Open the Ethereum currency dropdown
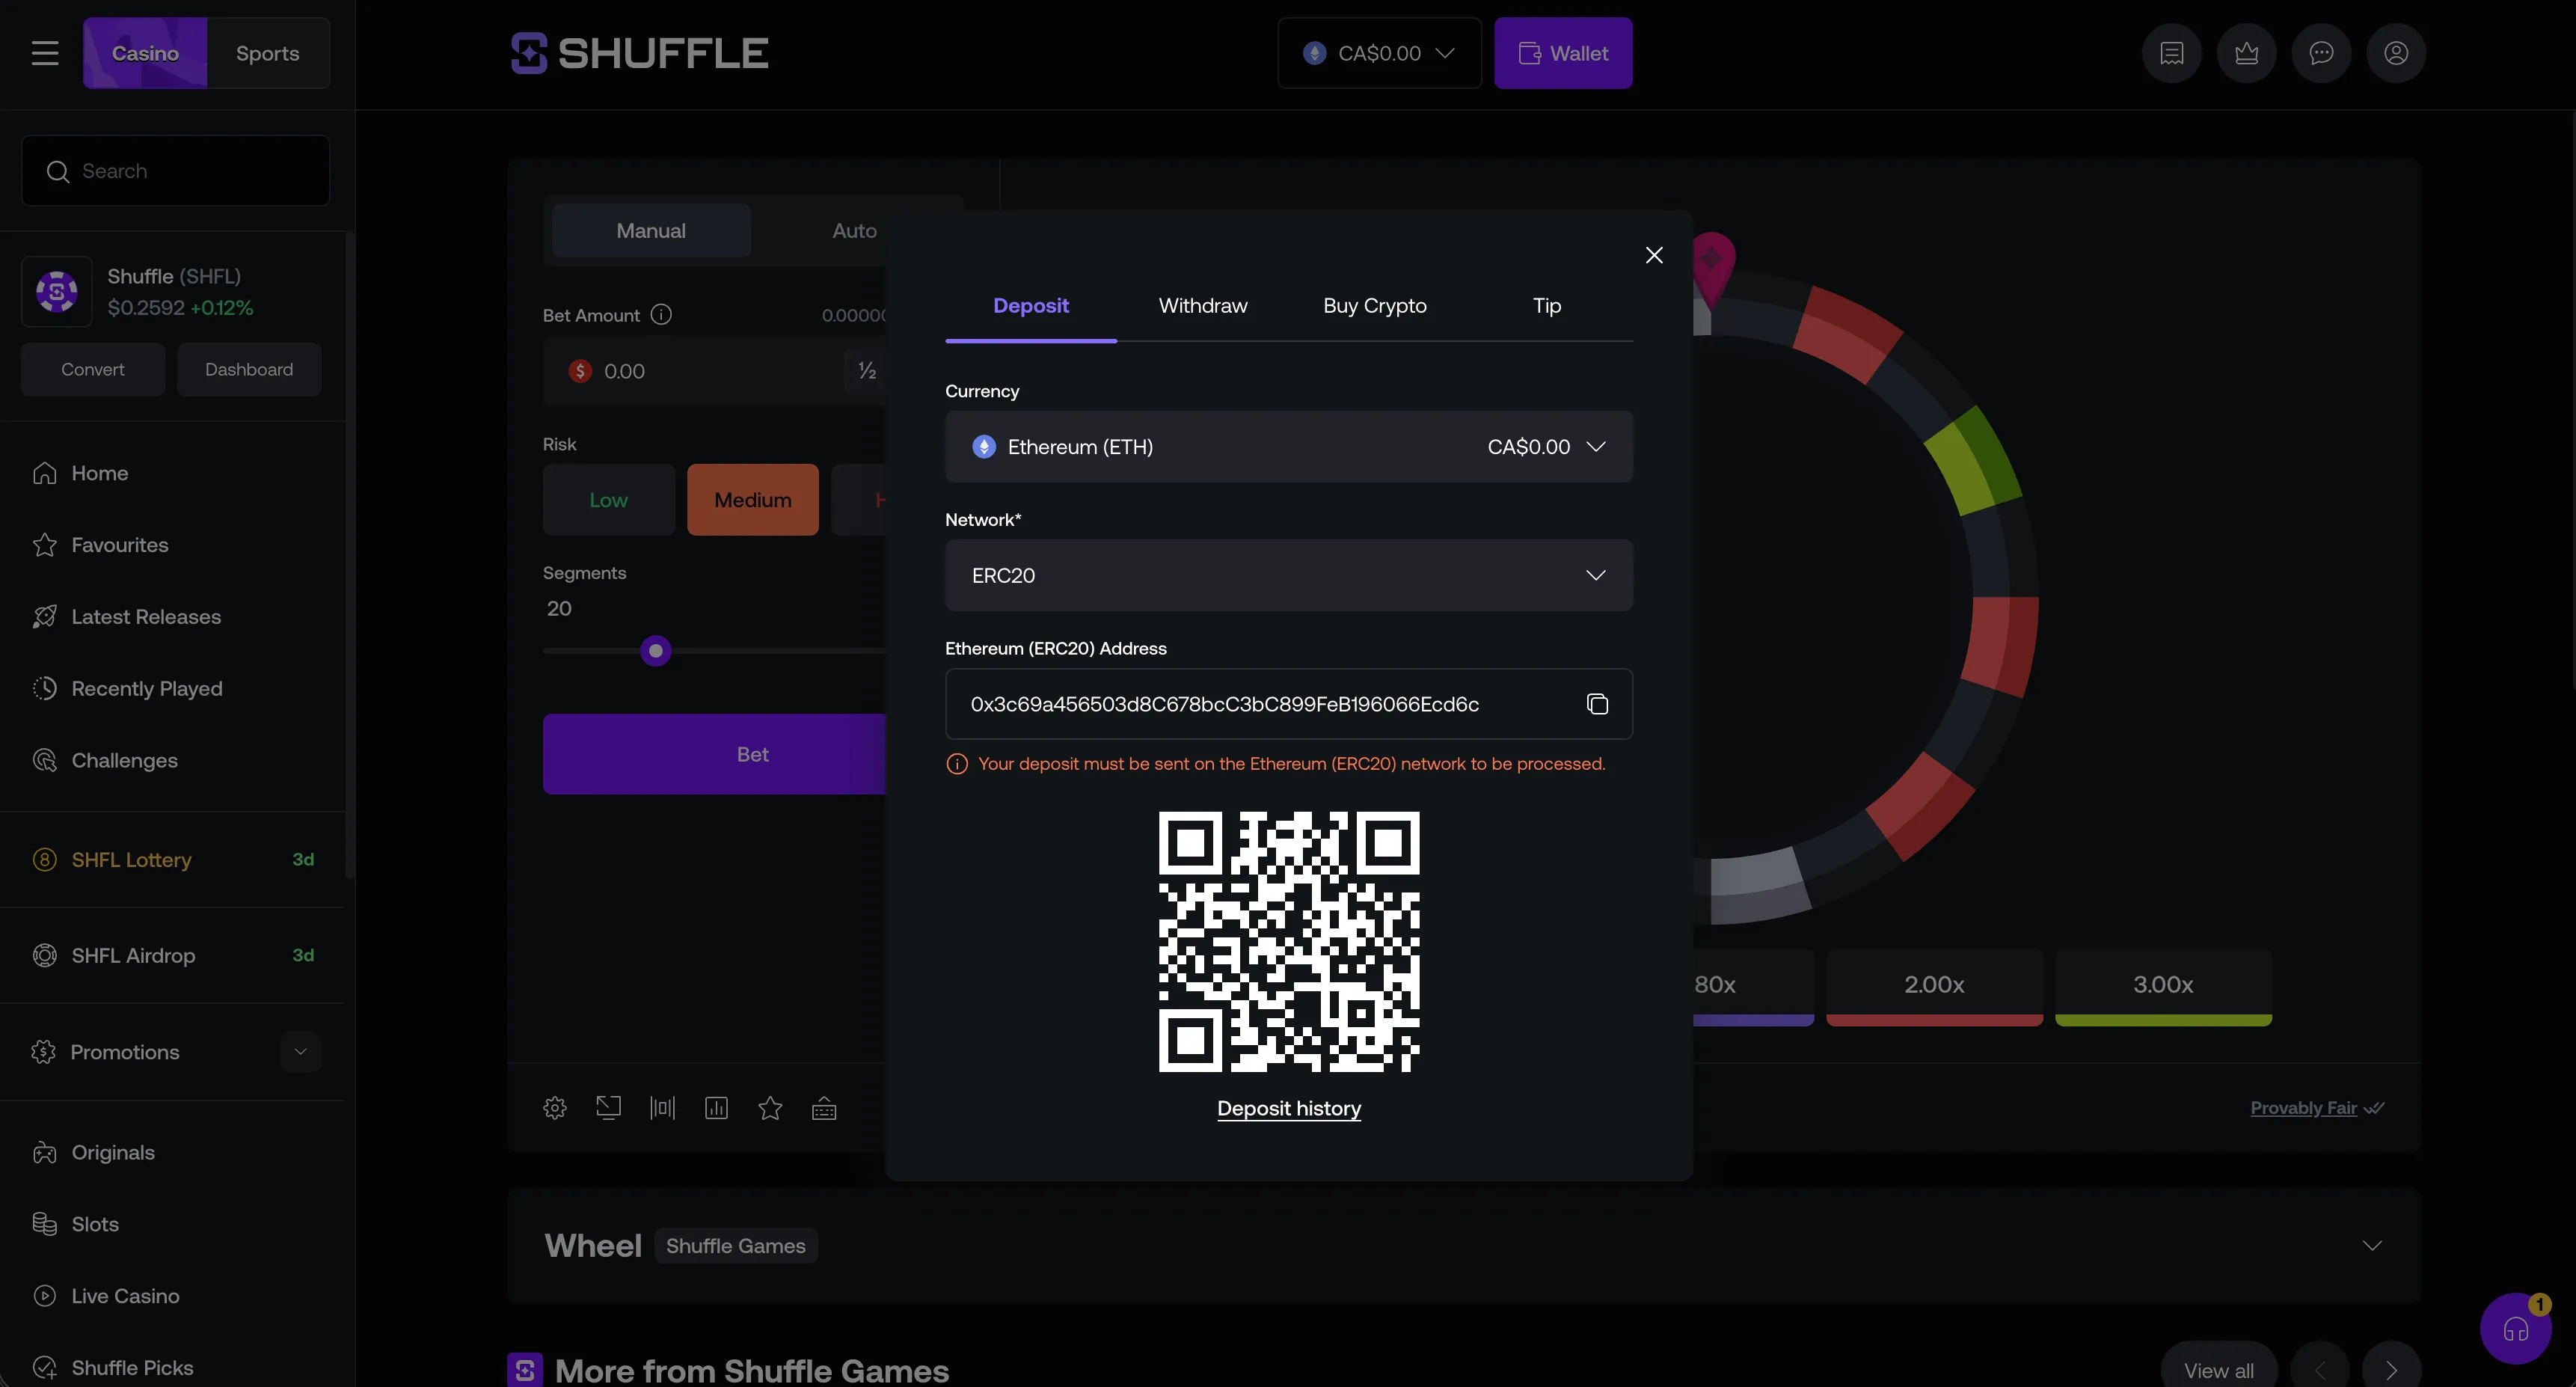Viewport: 2576px width, 1387px height. point(1288,447)
